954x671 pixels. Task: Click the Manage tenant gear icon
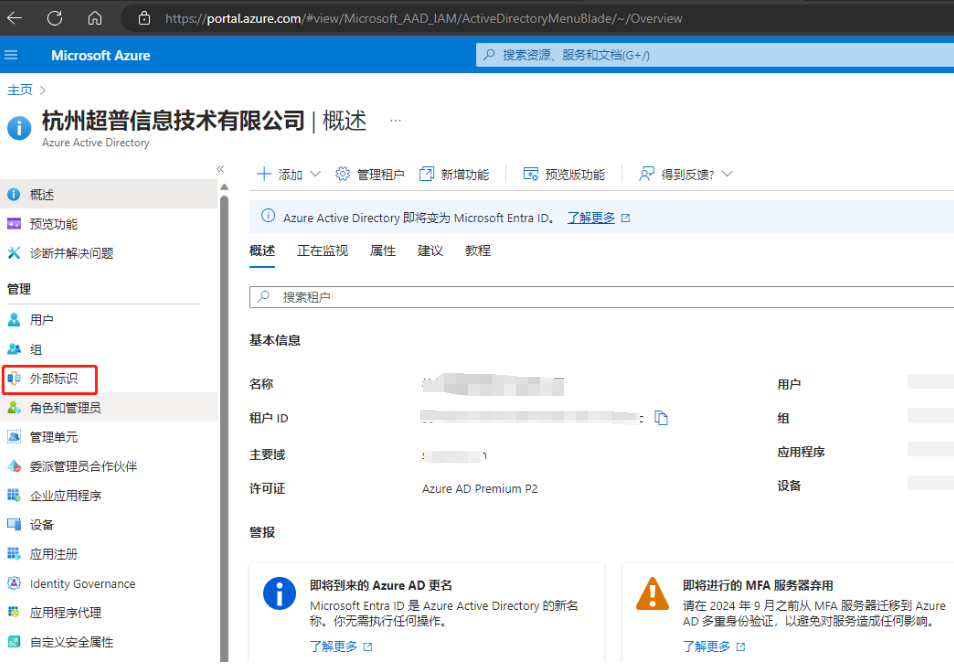(343, 174)
